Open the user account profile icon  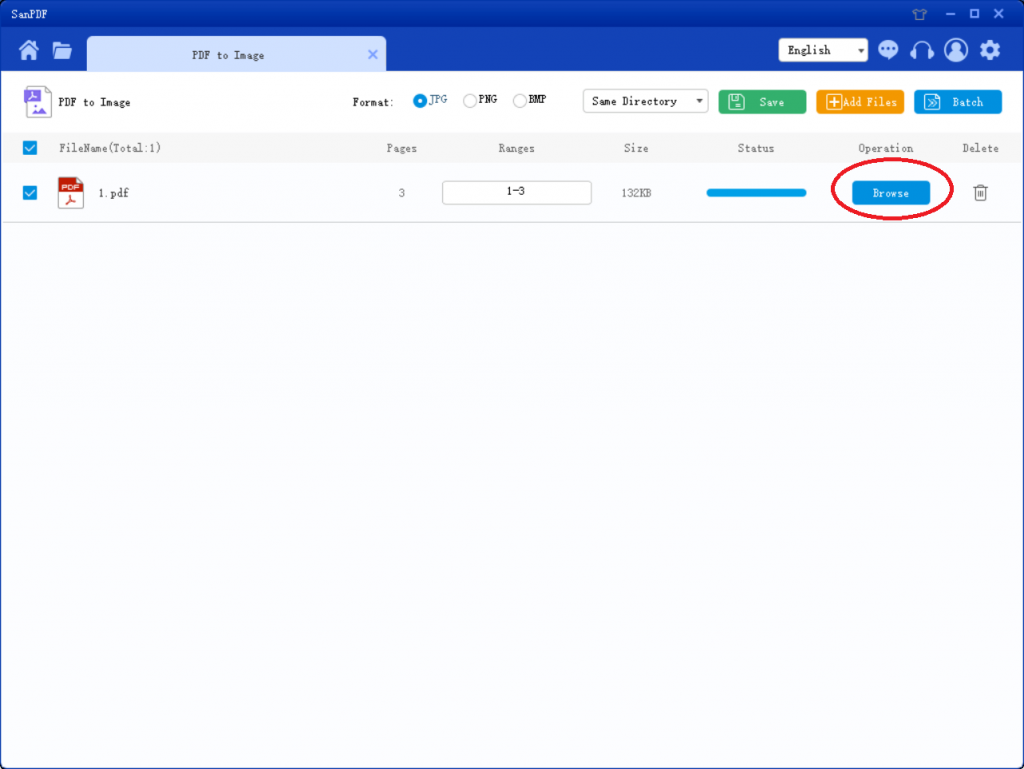956,50
